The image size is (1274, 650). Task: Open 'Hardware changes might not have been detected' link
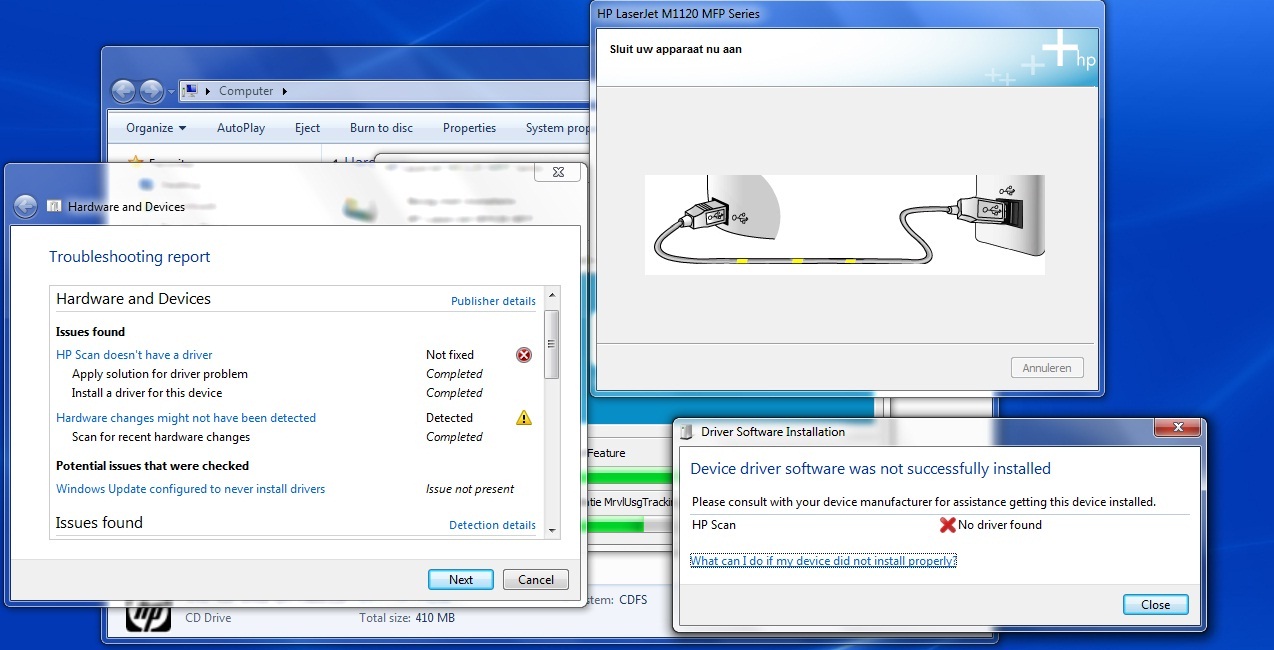pos(186,418)
